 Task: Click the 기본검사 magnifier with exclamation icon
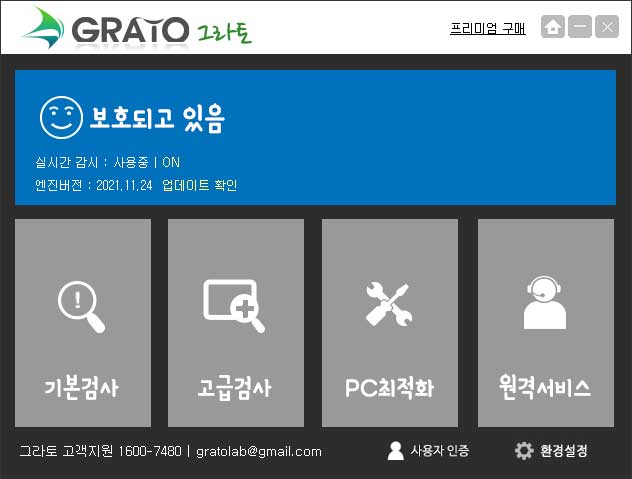point(81,306)
